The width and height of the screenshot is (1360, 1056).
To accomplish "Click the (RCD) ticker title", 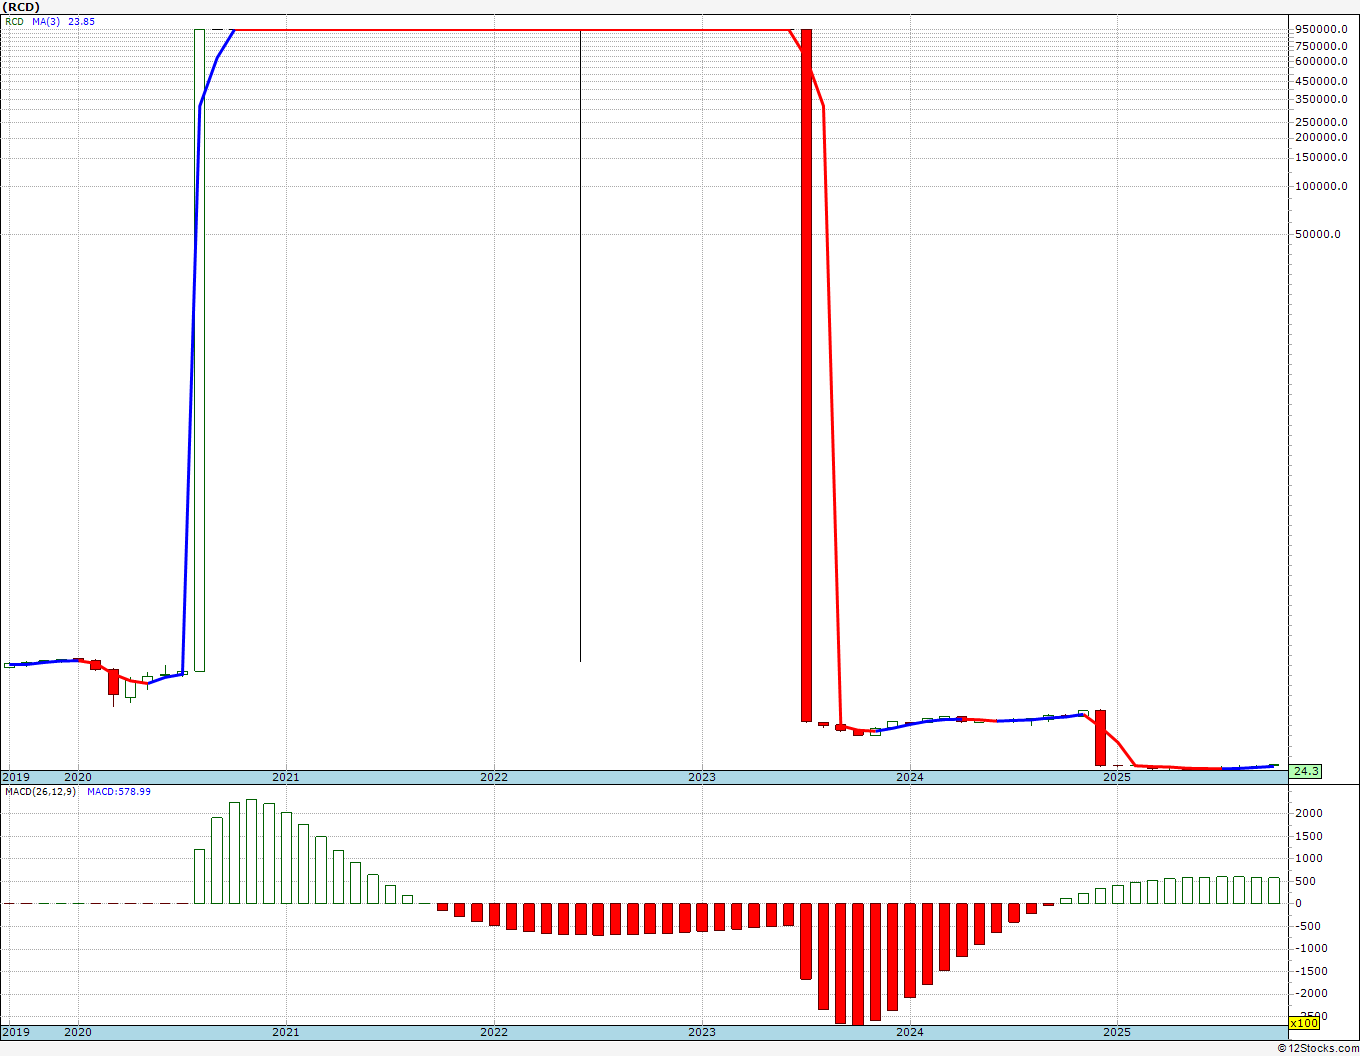I will click(21, 7).
